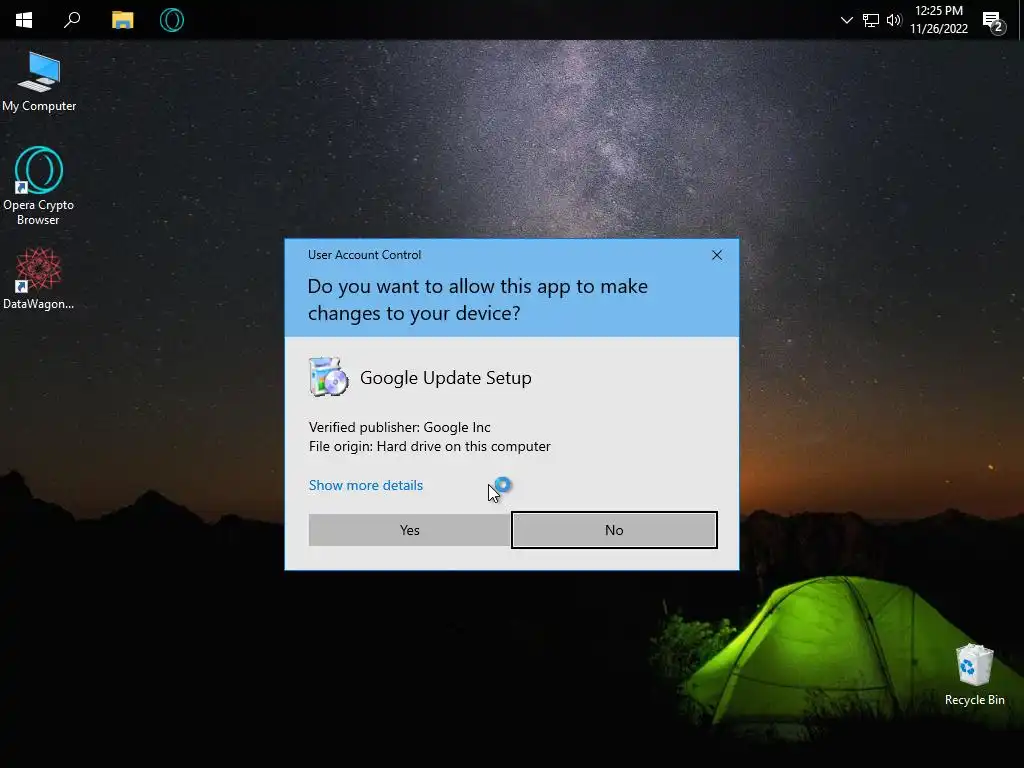The width and height of the screenshot is (1024, 768).
Task: Open the notification action center icon
Action: (x=994, y=21)
